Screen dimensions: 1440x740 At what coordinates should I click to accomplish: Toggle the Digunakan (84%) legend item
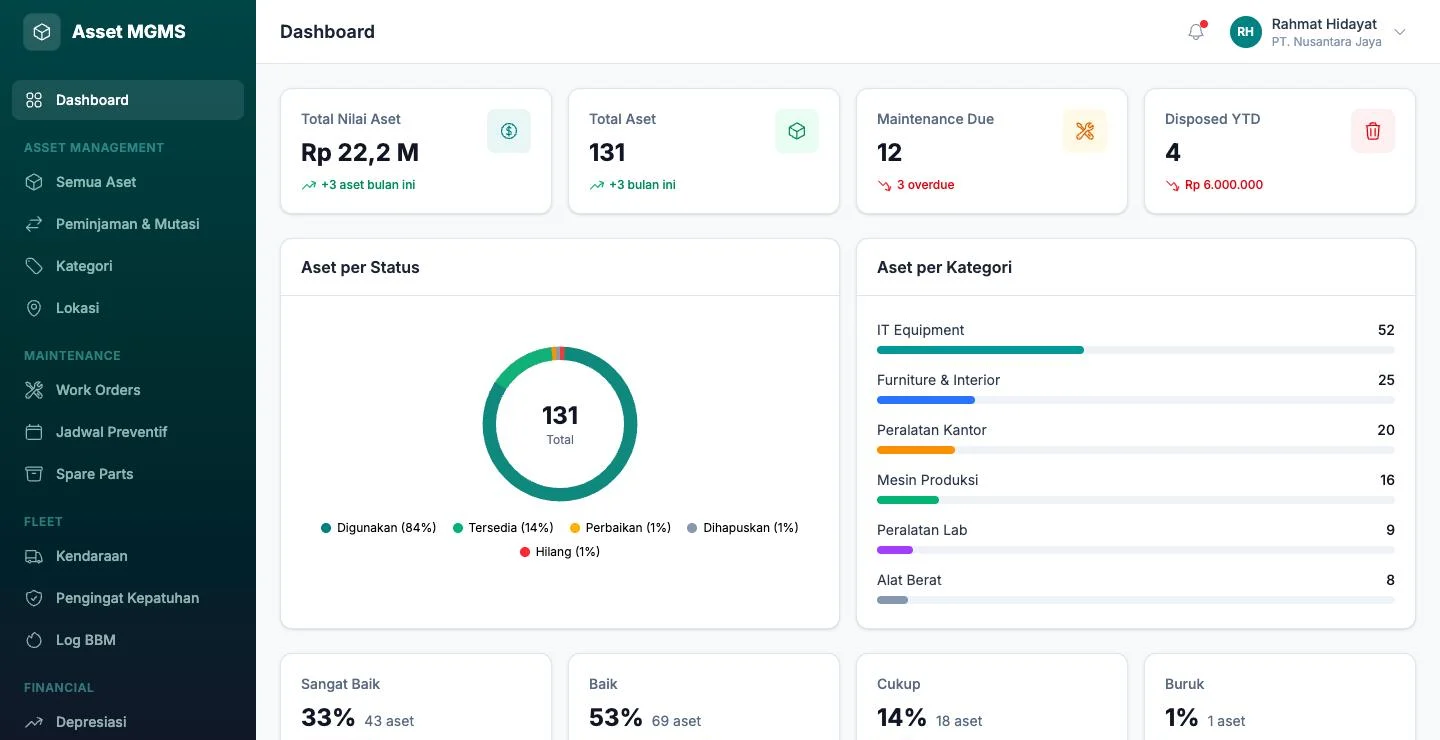tap(379, 528)
